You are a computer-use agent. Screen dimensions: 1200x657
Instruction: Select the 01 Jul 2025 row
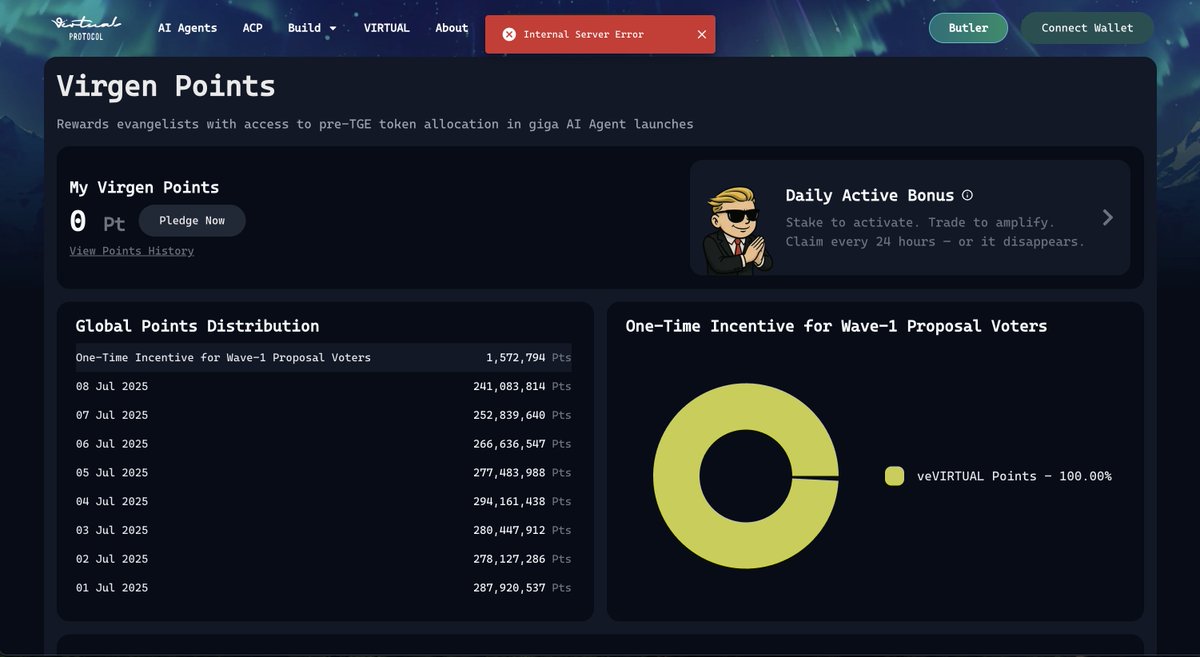click(x=323, y=588)
